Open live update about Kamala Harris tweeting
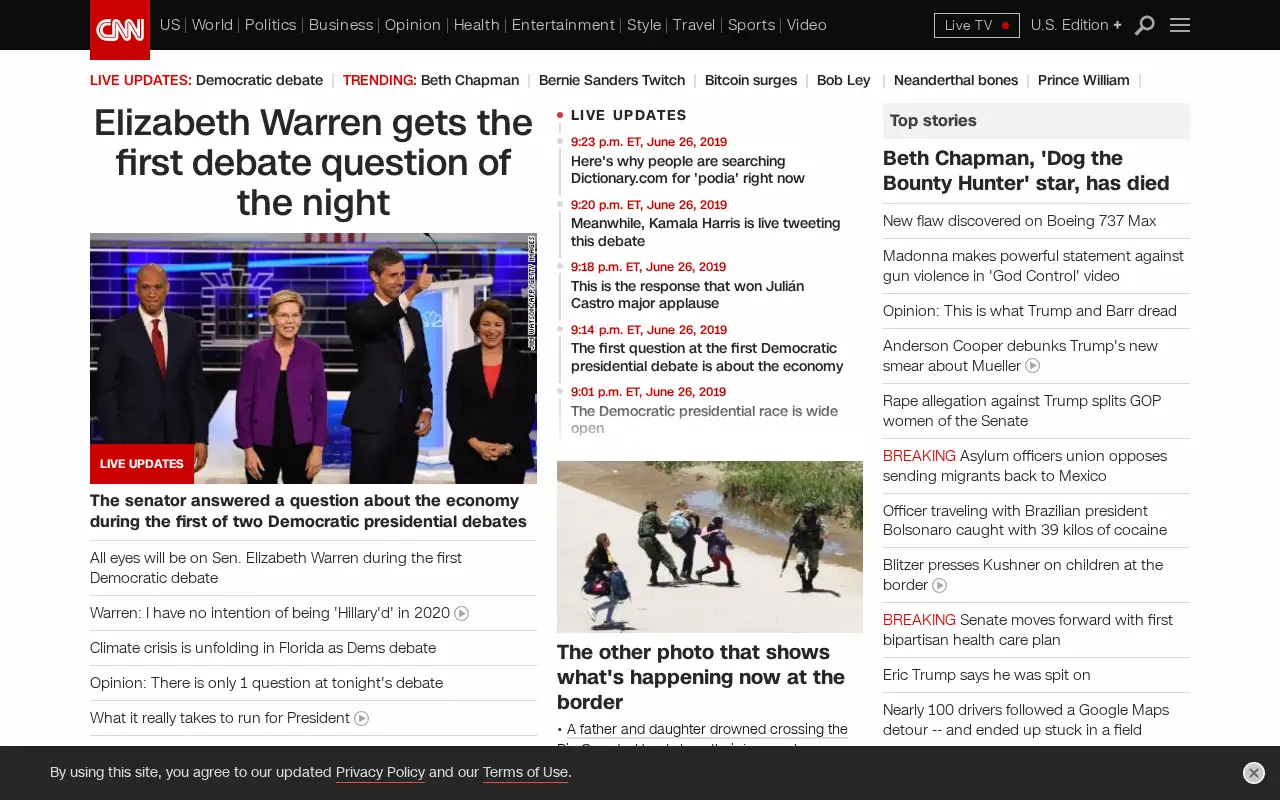1280x800 pixels. click(705, 232)
